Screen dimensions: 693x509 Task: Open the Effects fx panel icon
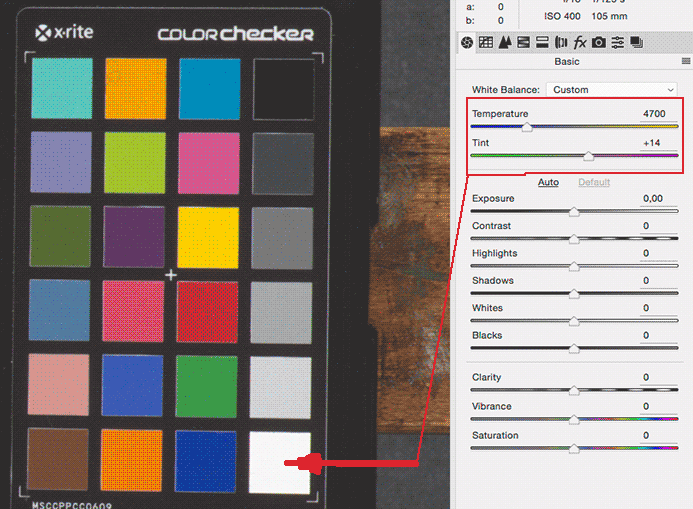580,42
